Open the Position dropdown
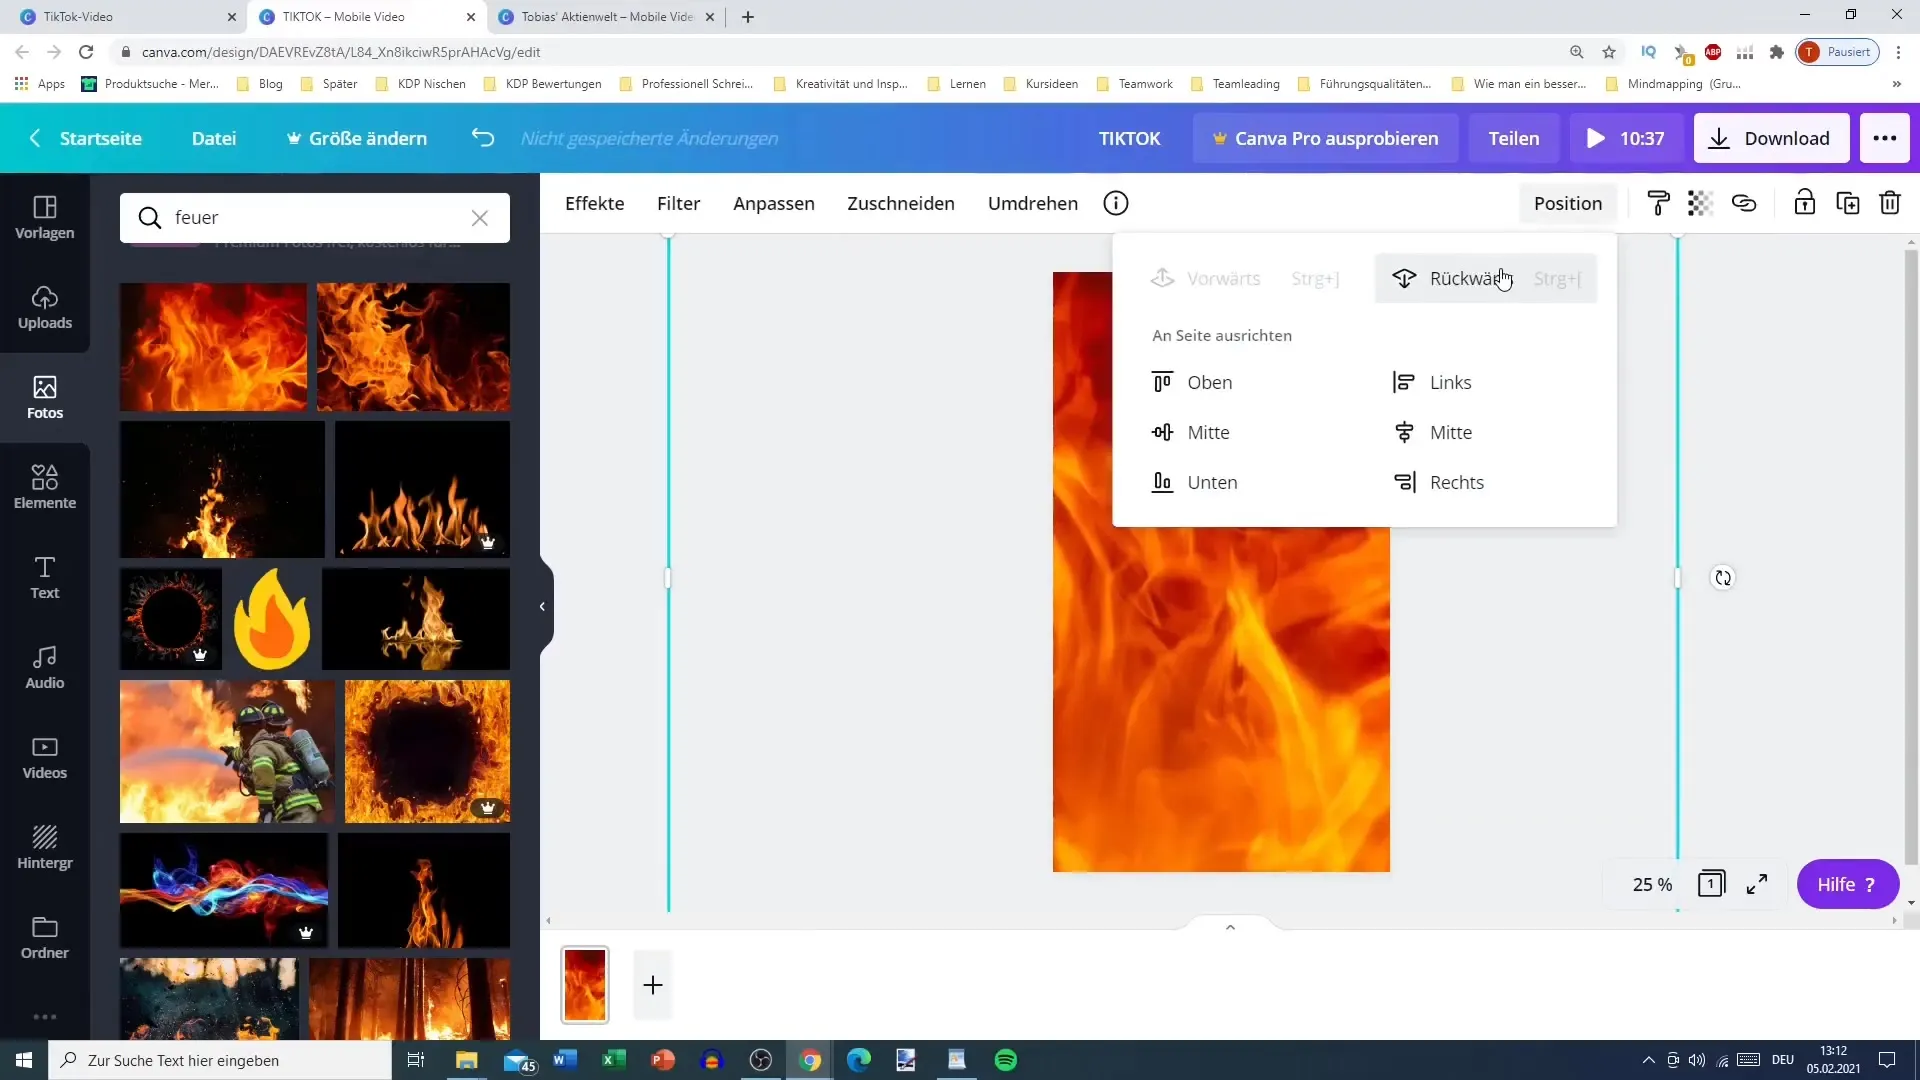This screenshot has width=1920, height=1080. click(1567, 203)
